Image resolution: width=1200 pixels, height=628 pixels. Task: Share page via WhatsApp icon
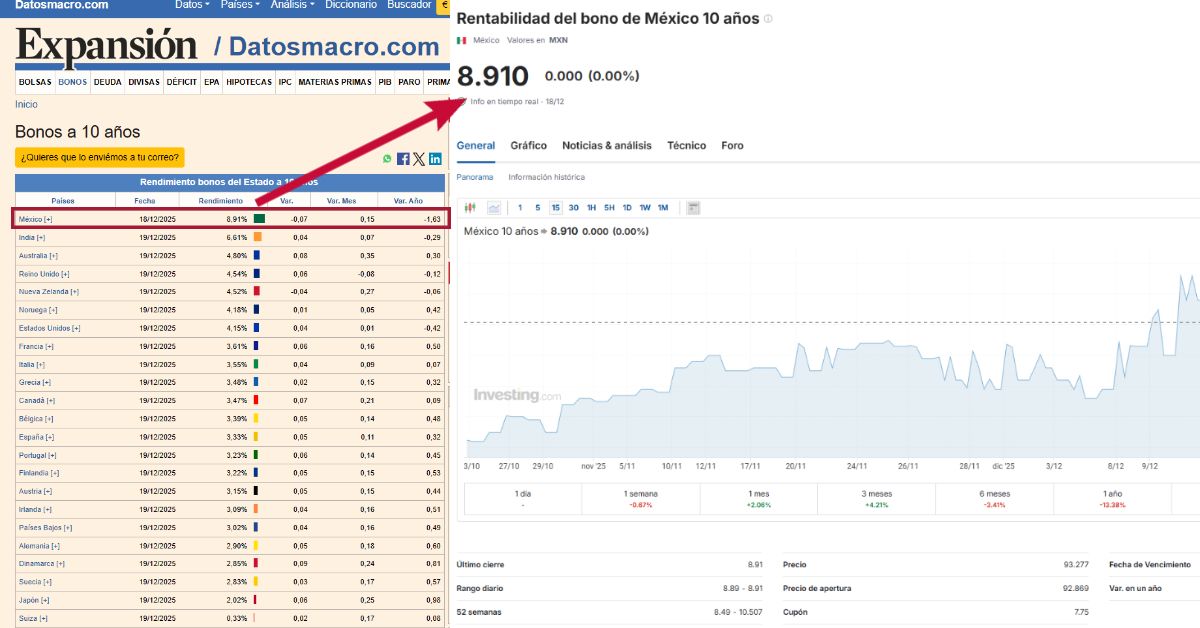(x=388, y=159)
